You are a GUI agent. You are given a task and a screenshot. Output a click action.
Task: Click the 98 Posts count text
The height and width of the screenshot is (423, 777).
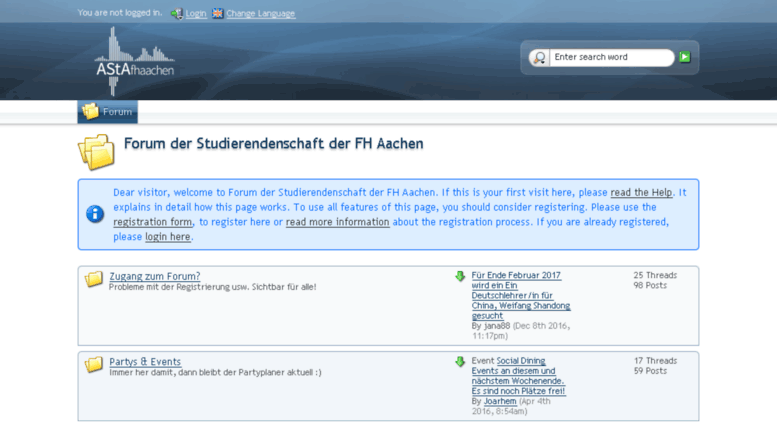(650, 286)
